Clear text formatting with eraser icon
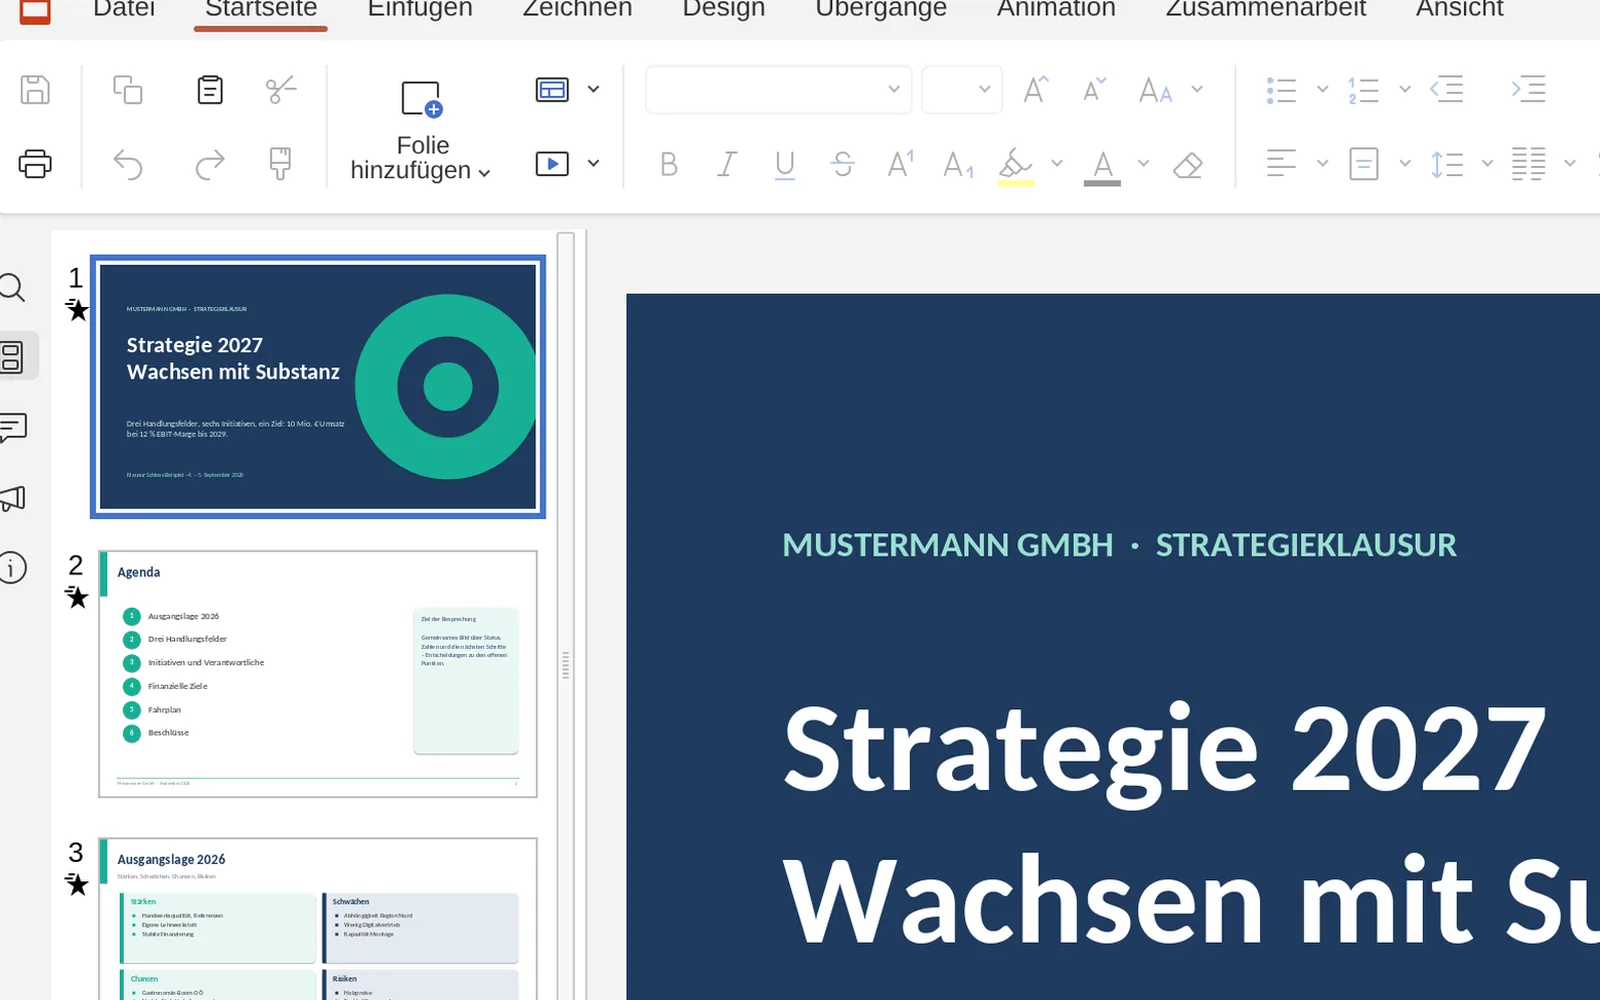The image size is (1600, 1000). tap(1188, 164)
